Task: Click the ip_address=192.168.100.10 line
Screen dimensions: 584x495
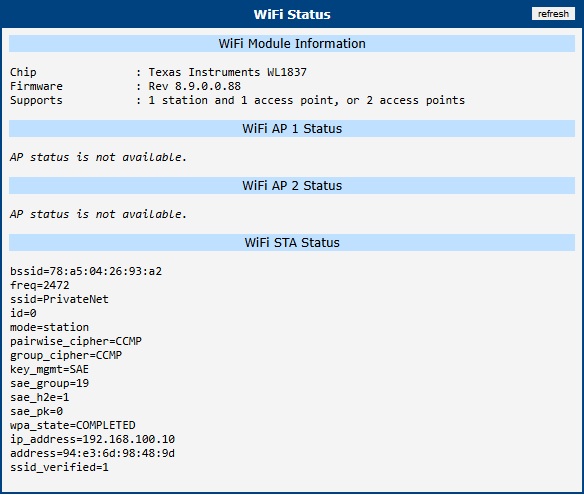Action: (x=92, y=440)
